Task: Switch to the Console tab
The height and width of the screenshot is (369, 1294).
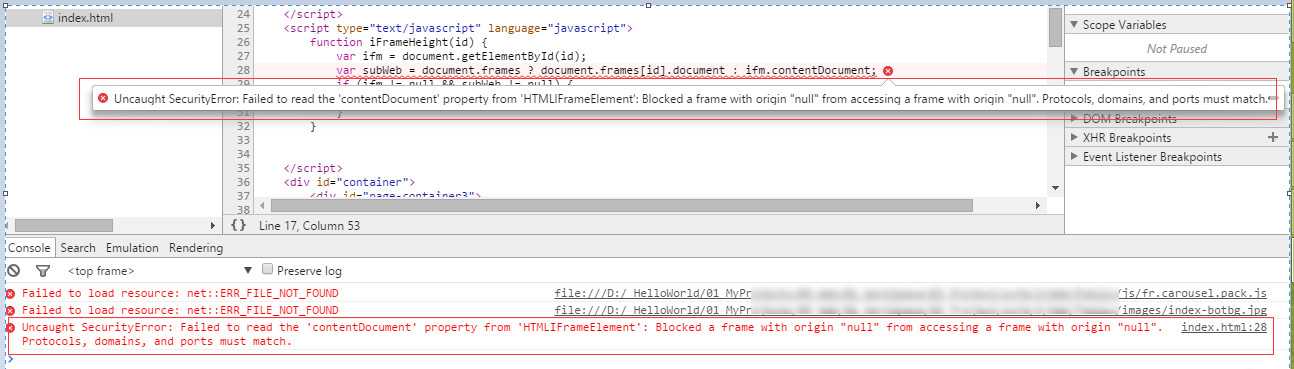Action: click(29, 248)
